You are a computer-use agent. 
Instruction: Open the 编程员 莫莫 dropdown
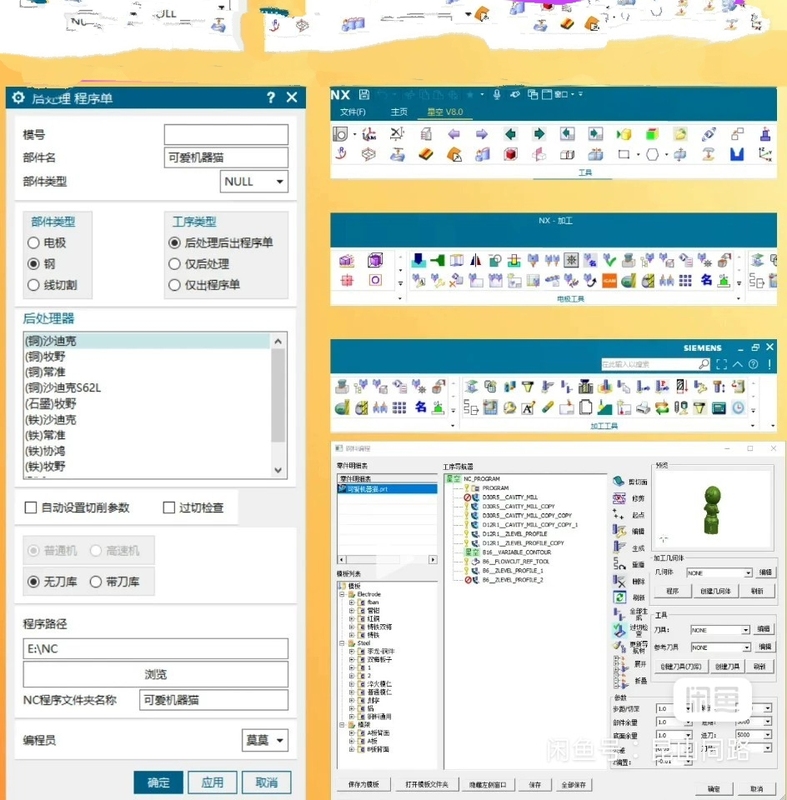(x=265, y=740)
